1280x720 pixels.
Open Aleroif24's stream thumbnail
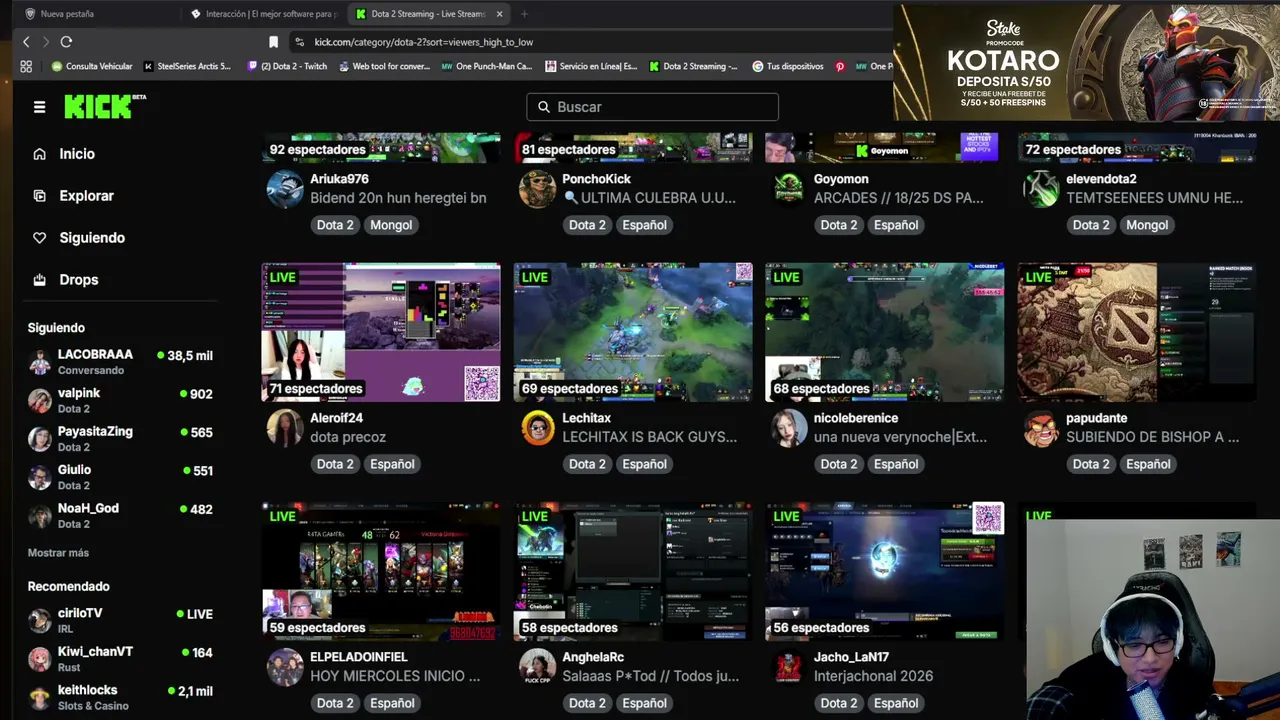click(381, 332)
